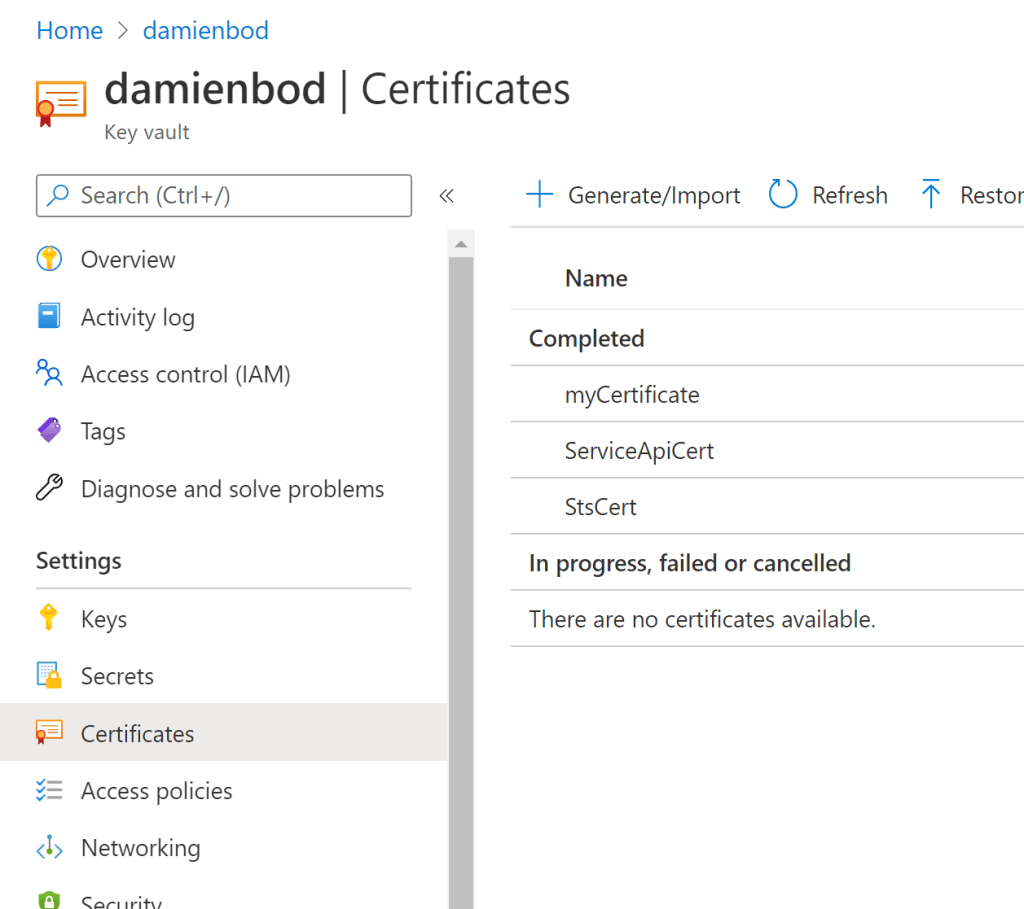This screenshot has height=909, width=1024.
Task: Open the Tags menu item
Action: (x=223, y=431)
